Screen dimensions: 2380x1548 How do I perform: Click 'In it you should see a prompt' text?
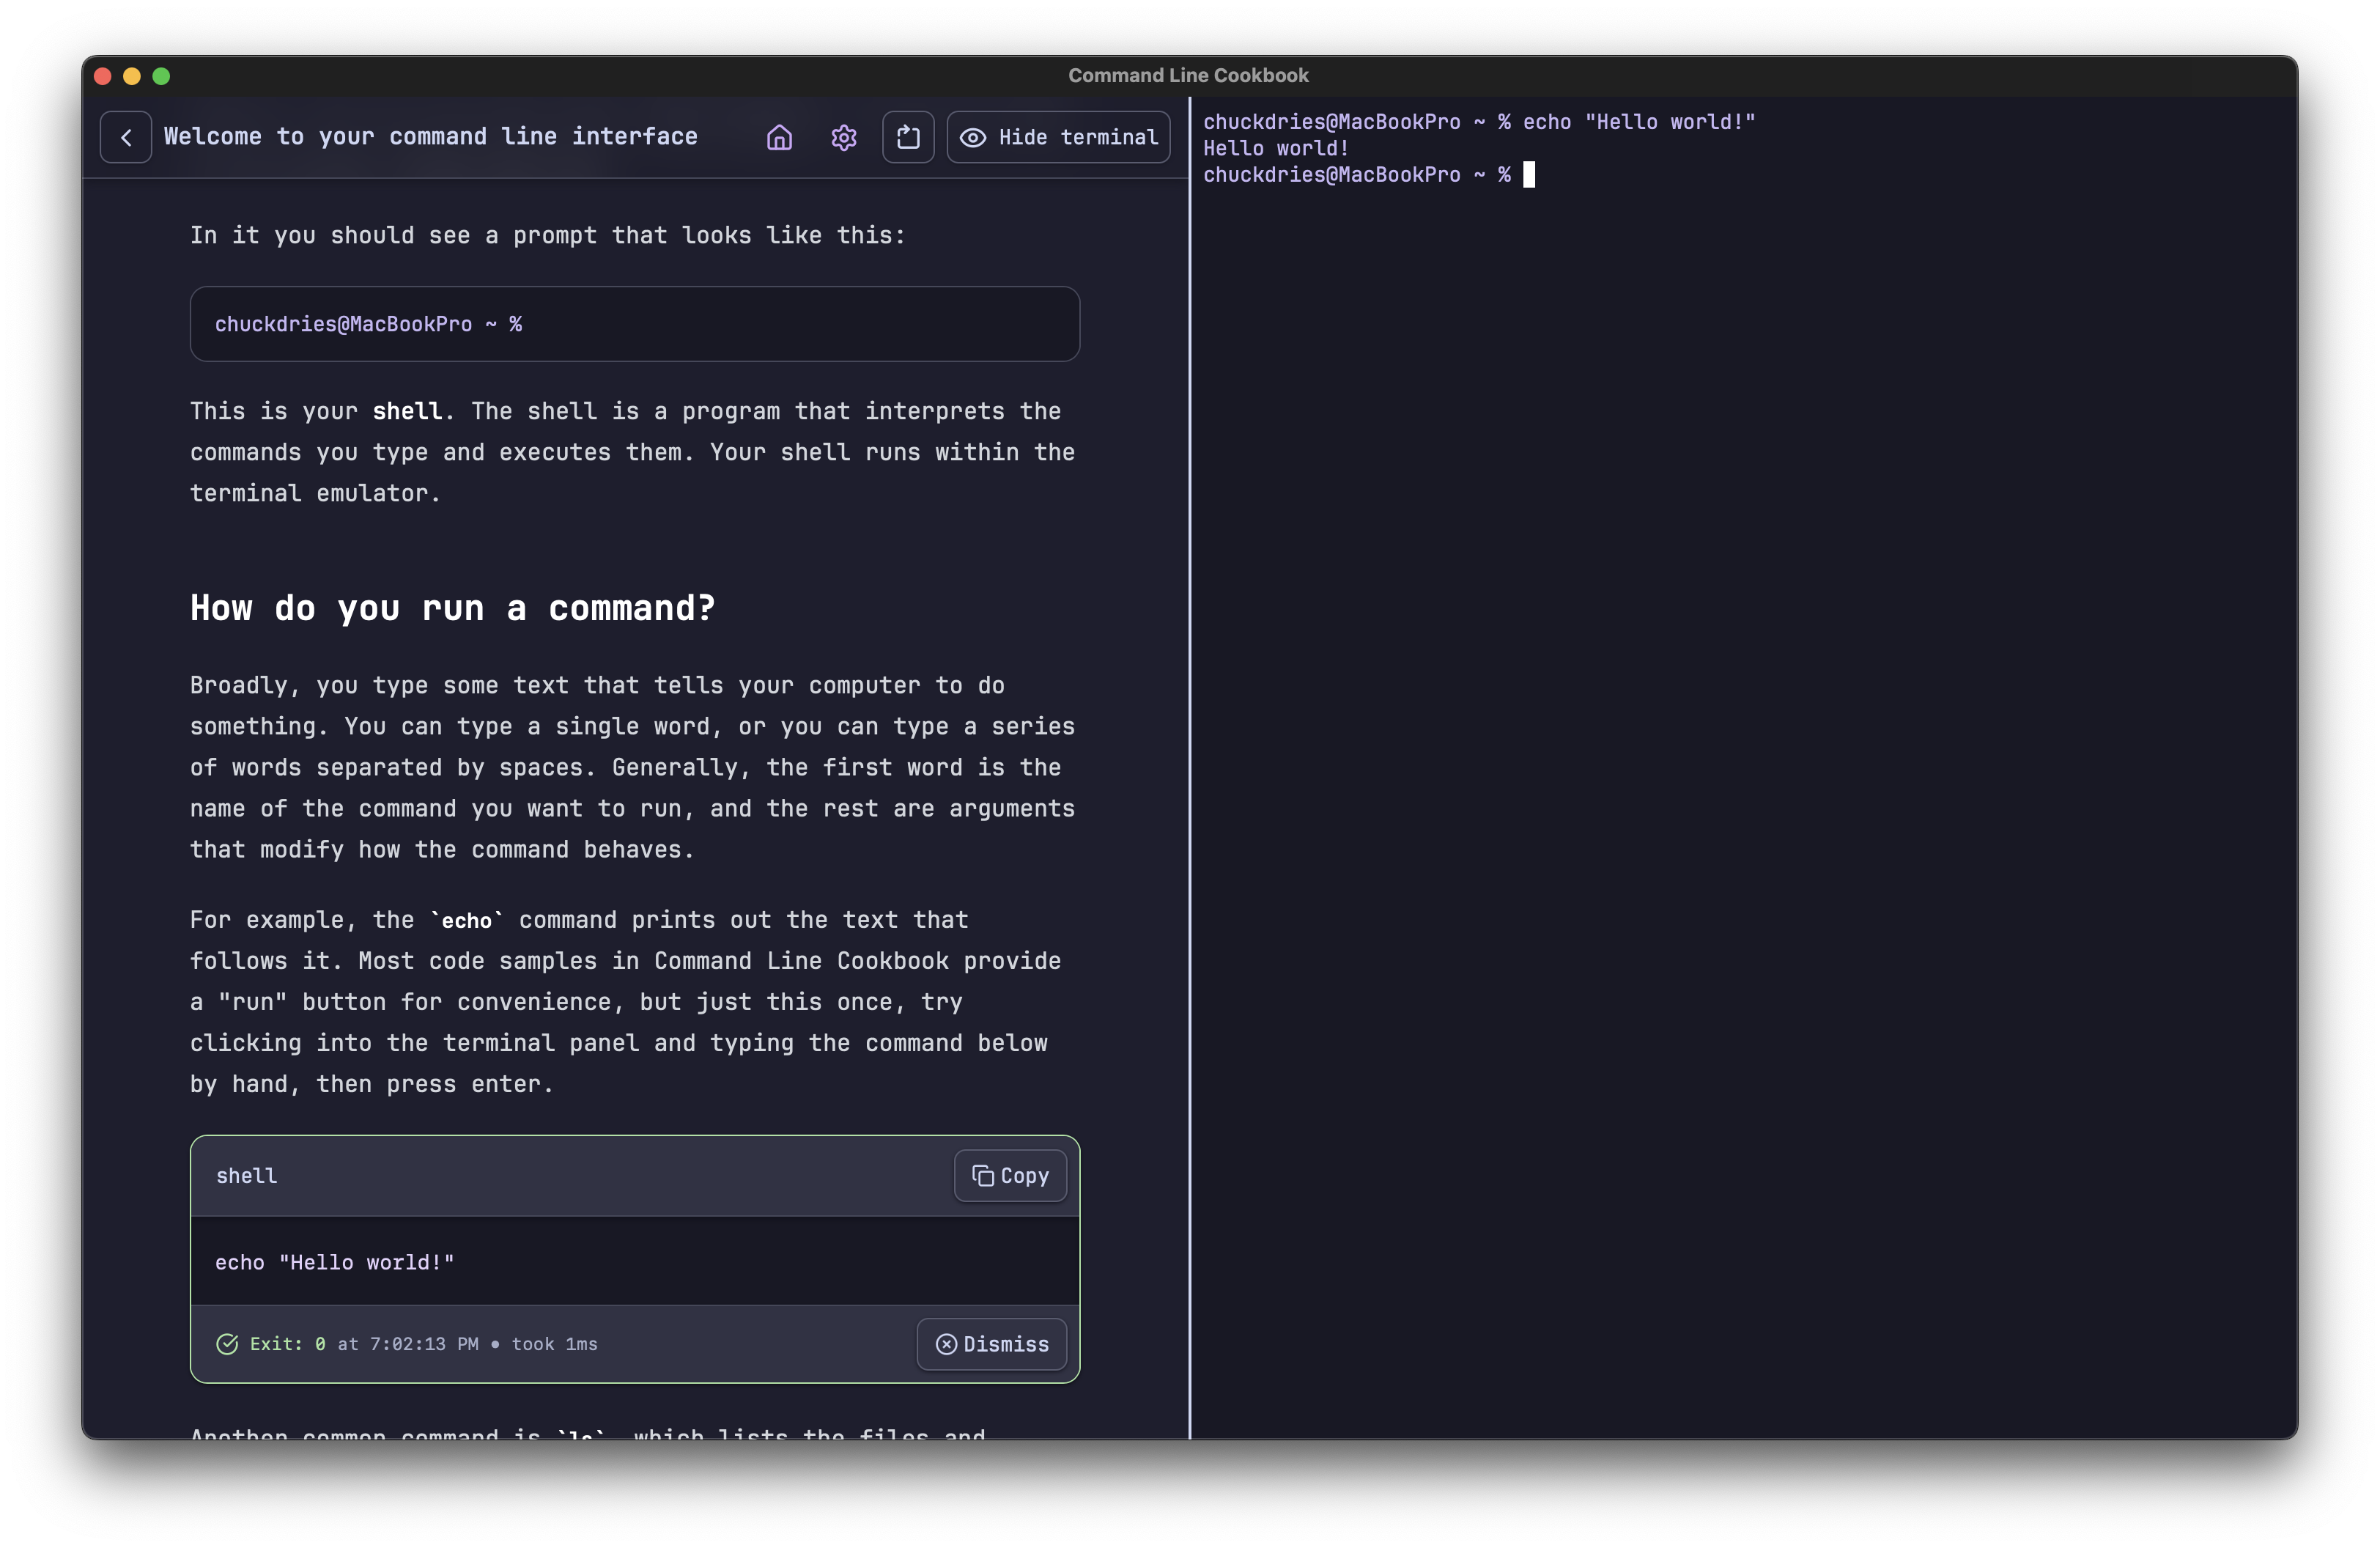tap(548, 235)
